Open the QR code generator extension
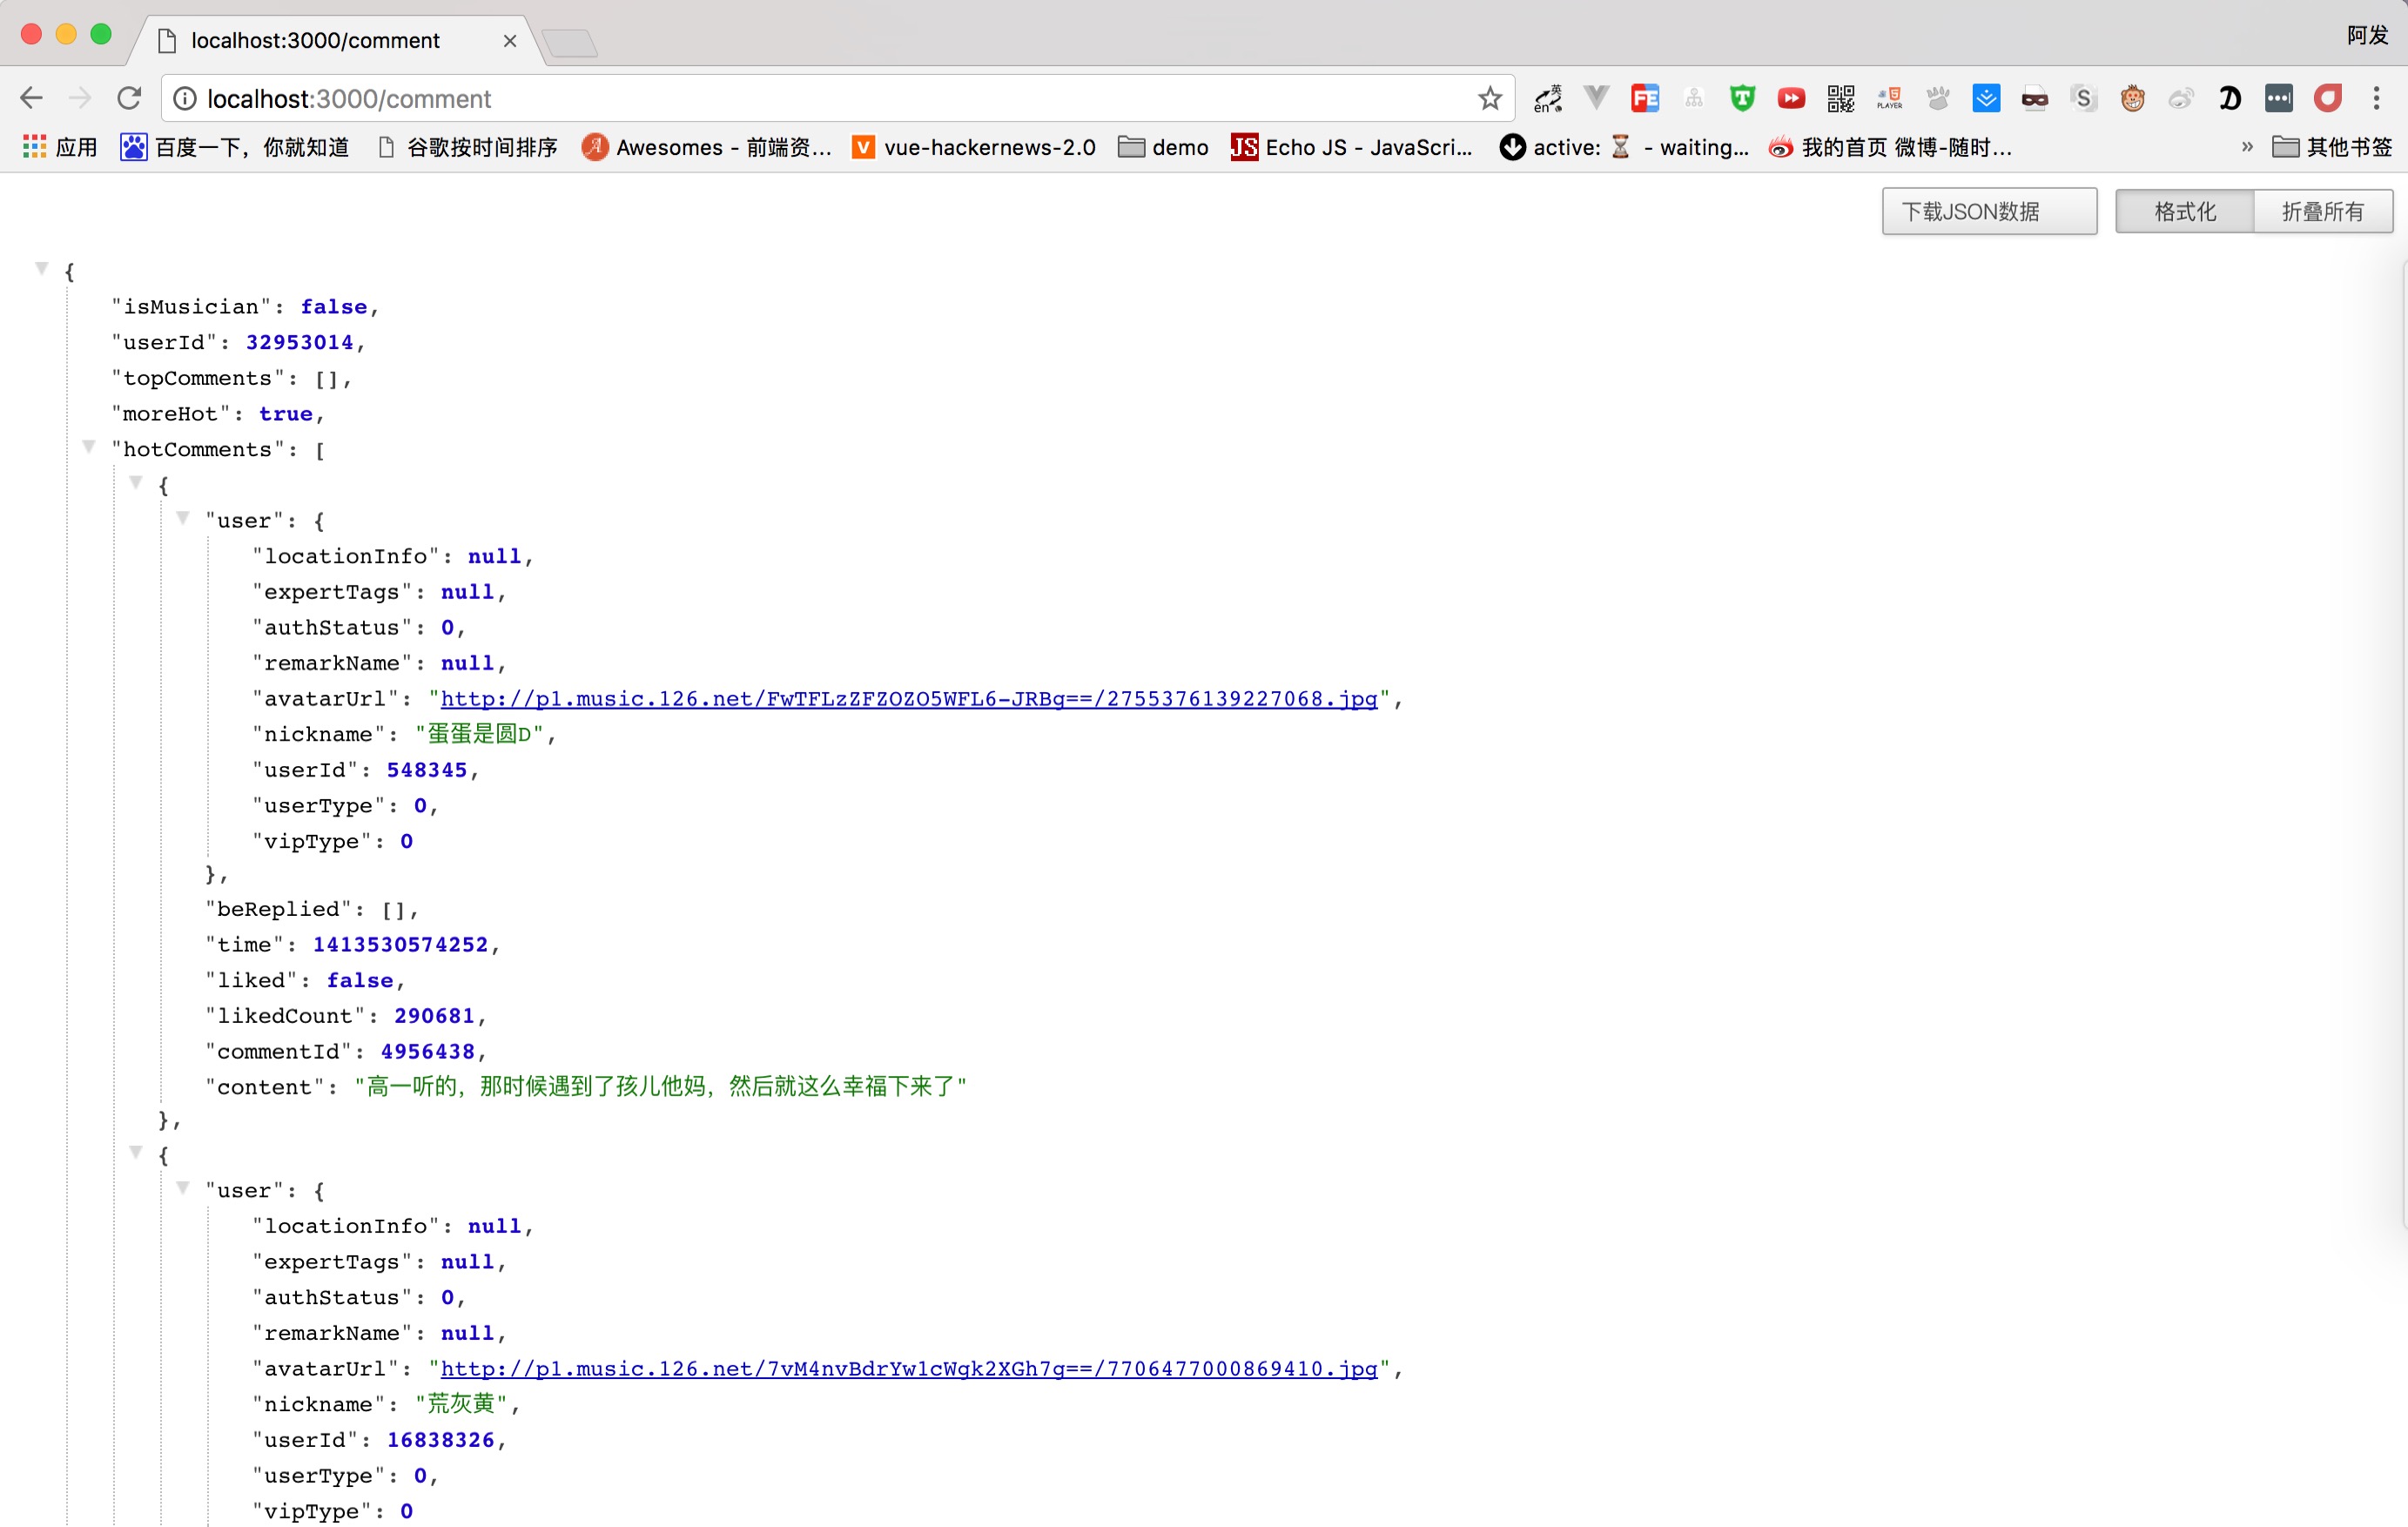Viewport: 2408px width, 1527px height. [x=1840, y=98]
